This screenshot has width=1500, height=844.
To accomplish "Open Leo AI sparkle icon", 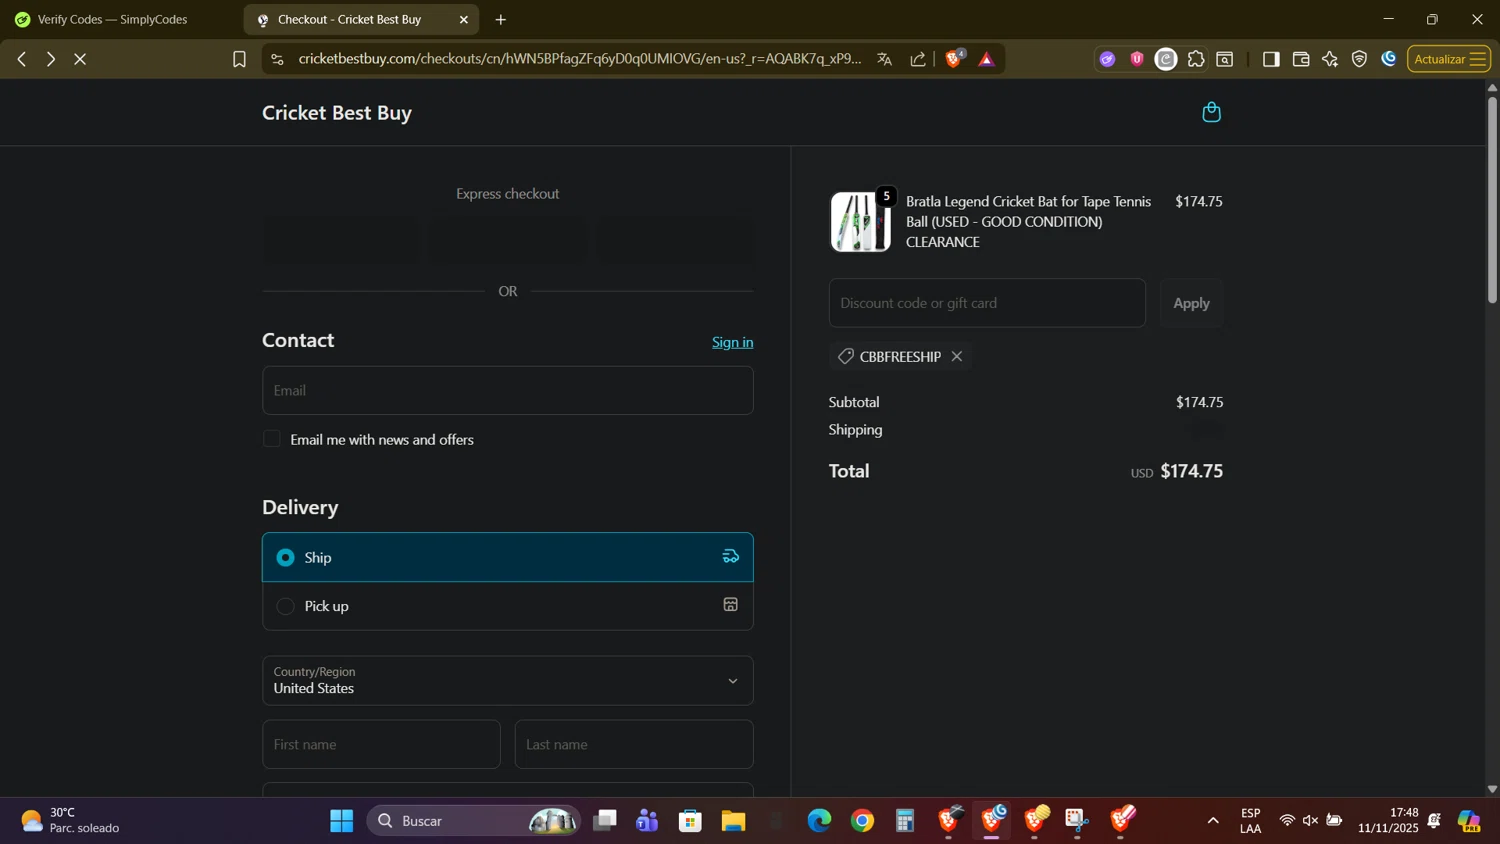I will pyautogui.click(x=1330, y=59).
